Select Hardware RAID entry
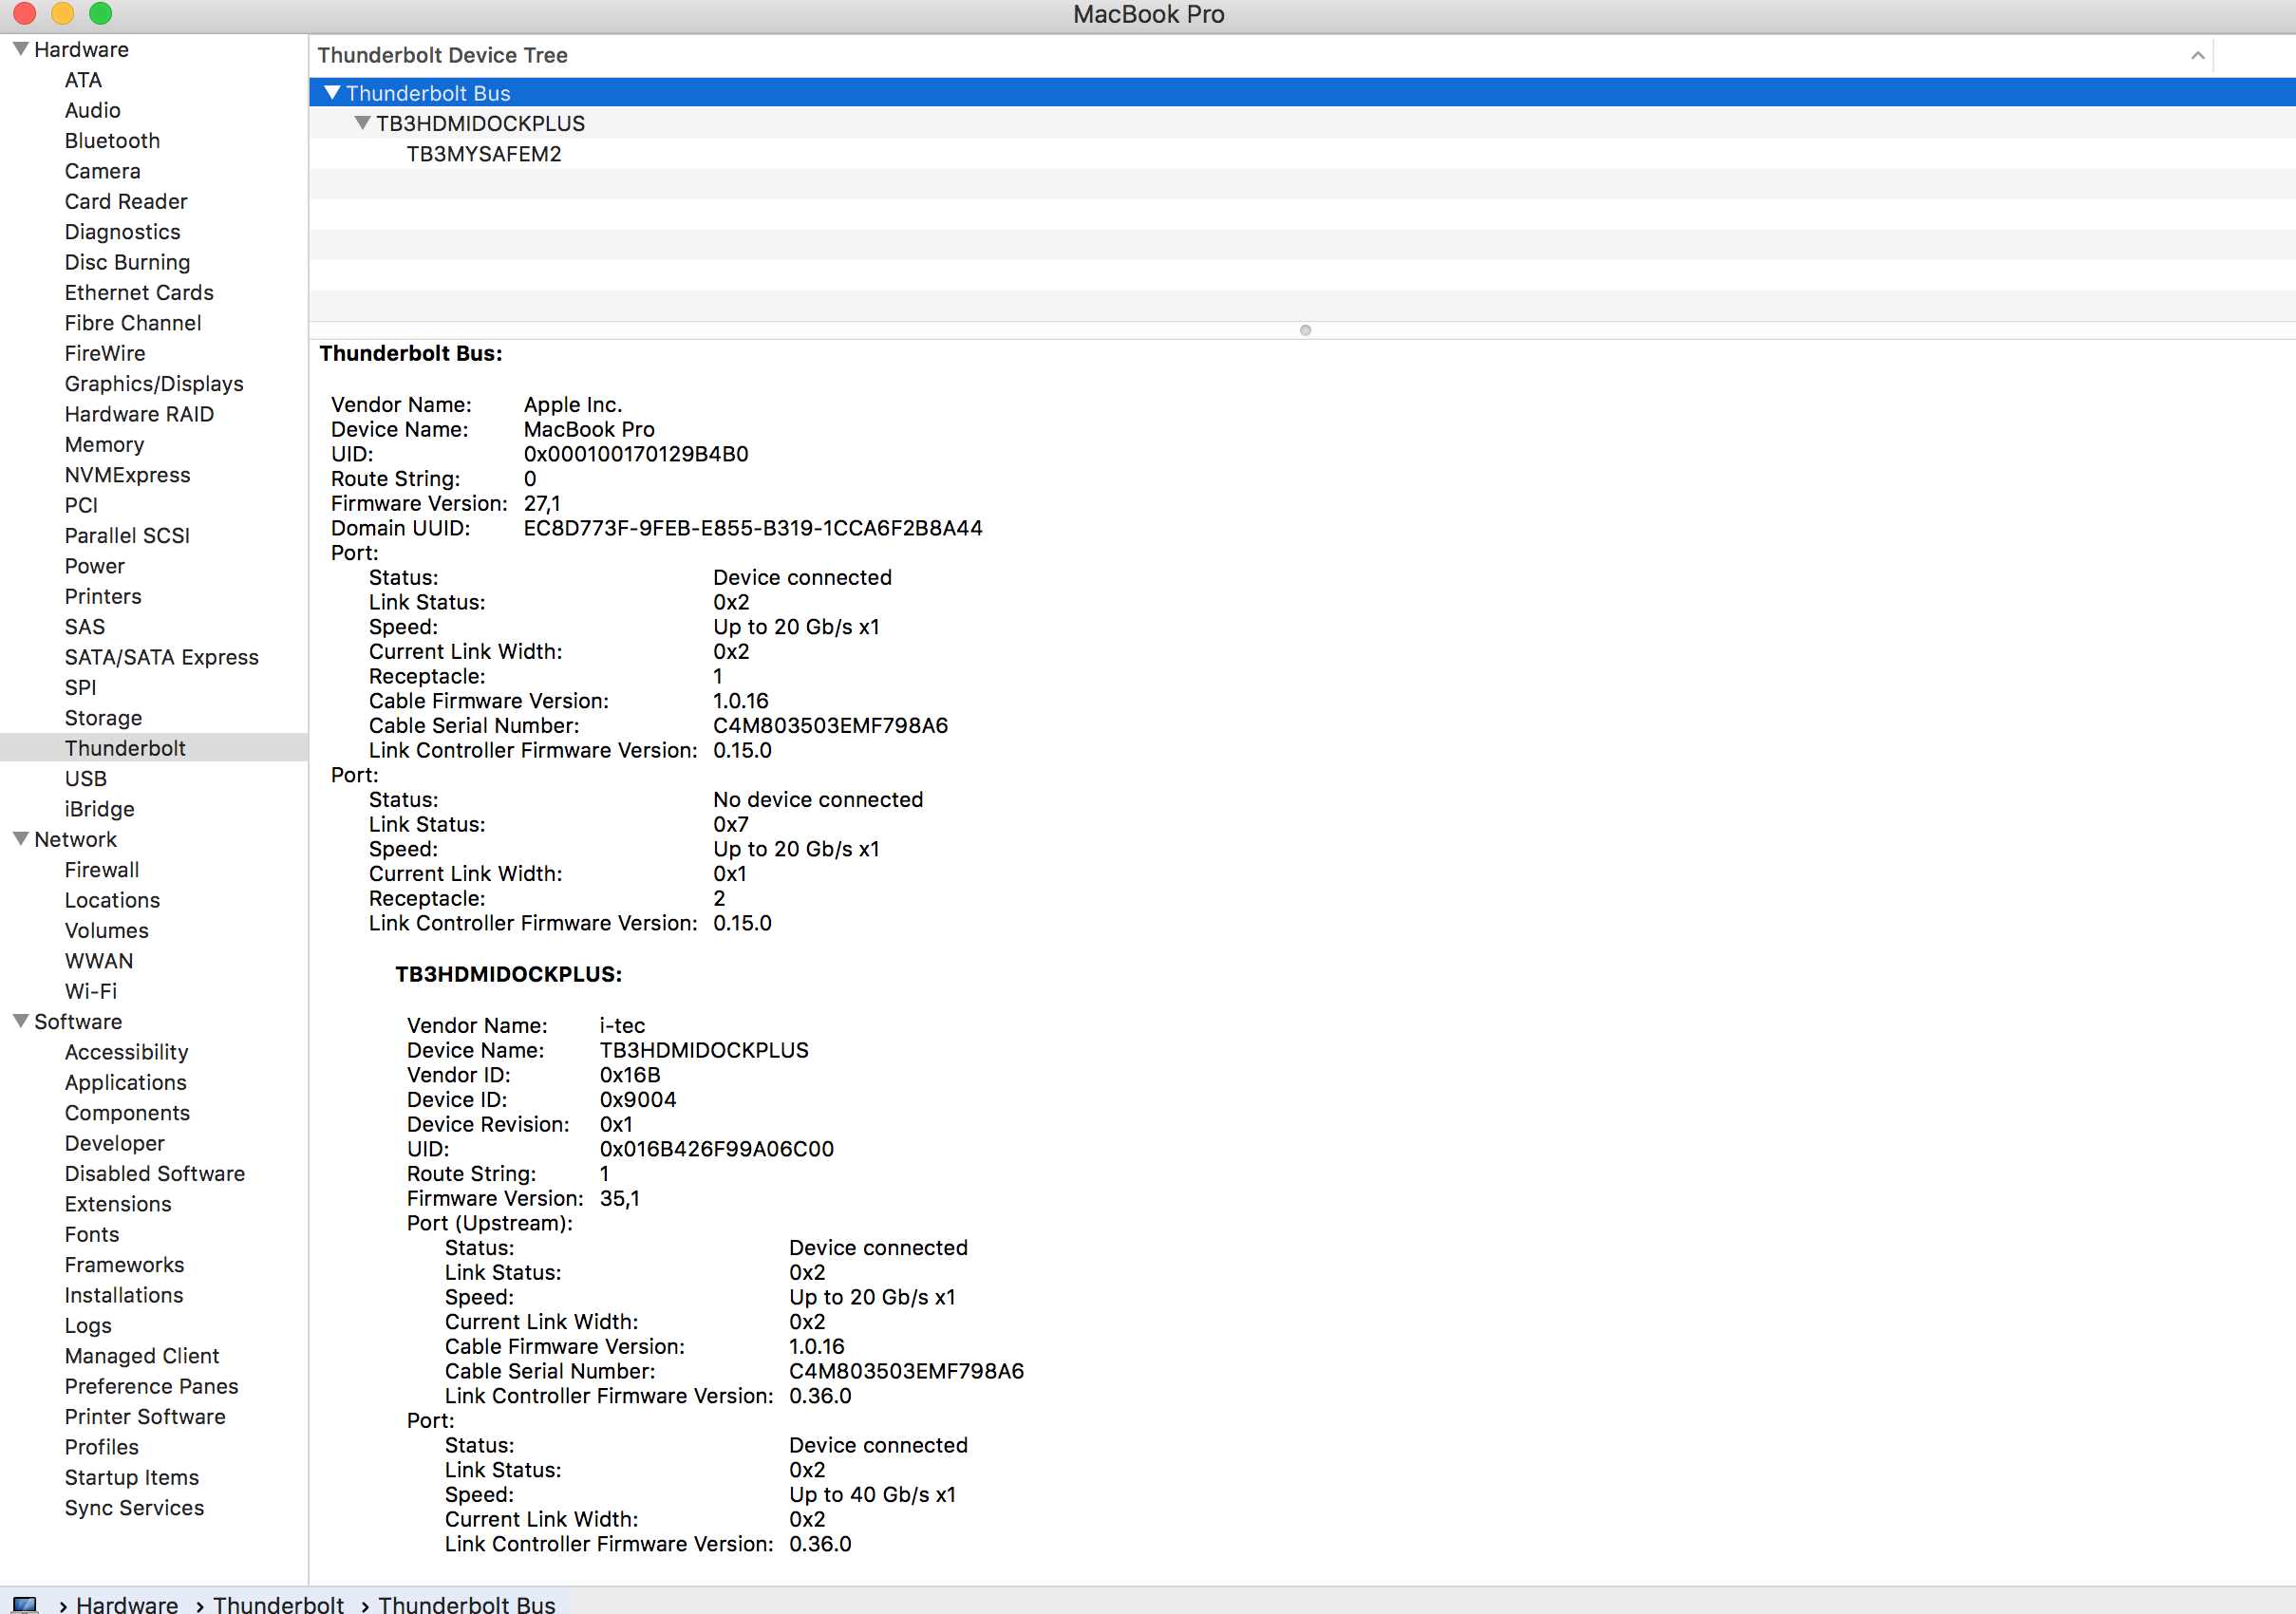This screenshot has width=2296, height=1614. pyautogui.click(x=139, y=414)
